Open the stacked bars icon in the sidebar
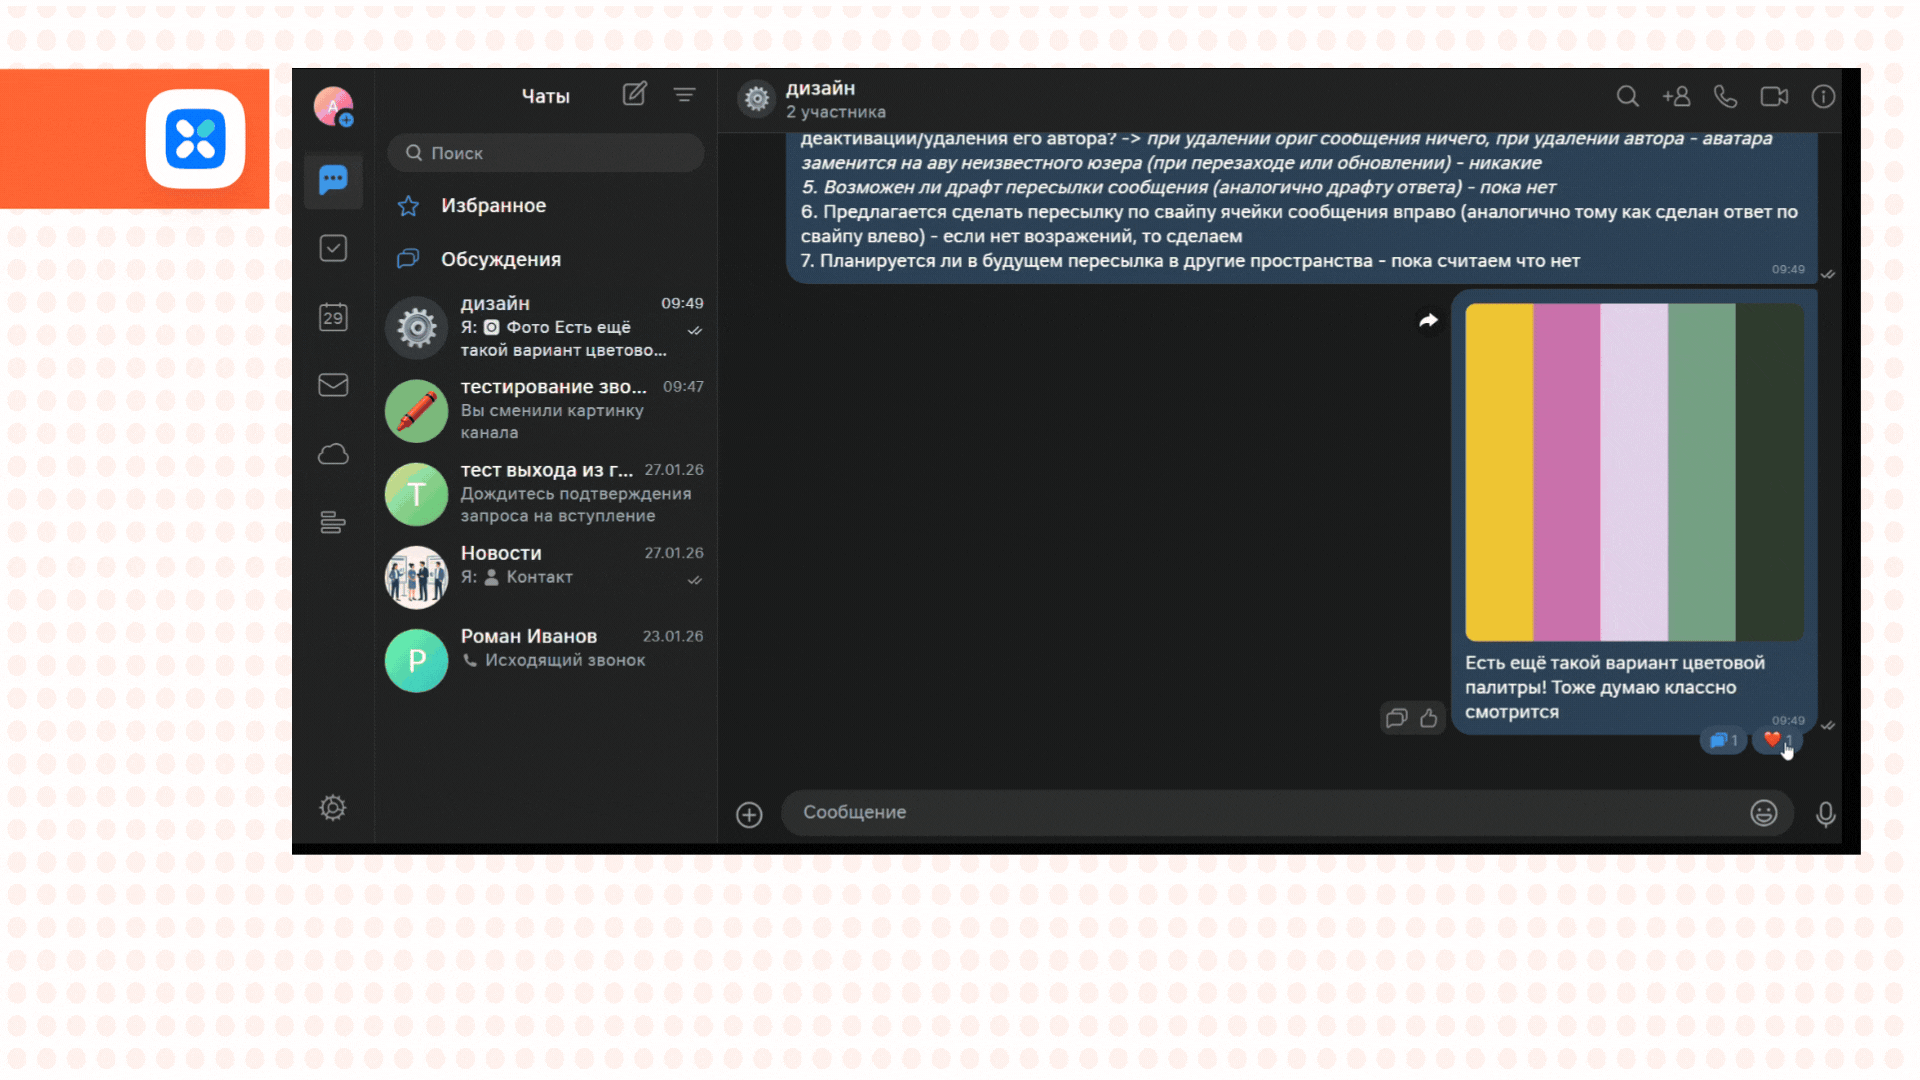The height and width of the screenshot is (1080, 1920). coord(333,522)
